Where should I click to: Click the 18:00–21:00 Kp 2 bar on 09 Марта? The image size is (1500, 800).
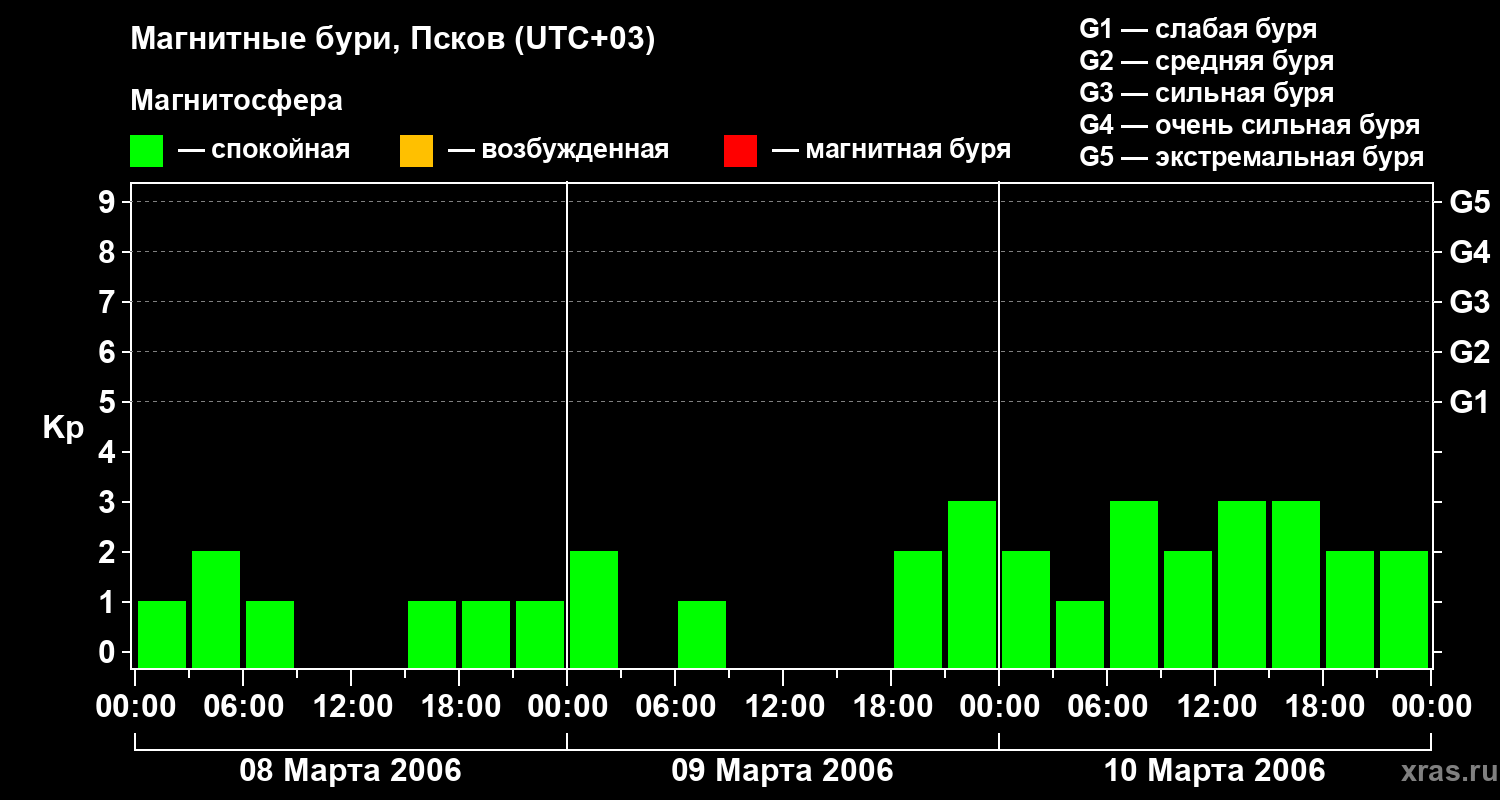(918, 609)
